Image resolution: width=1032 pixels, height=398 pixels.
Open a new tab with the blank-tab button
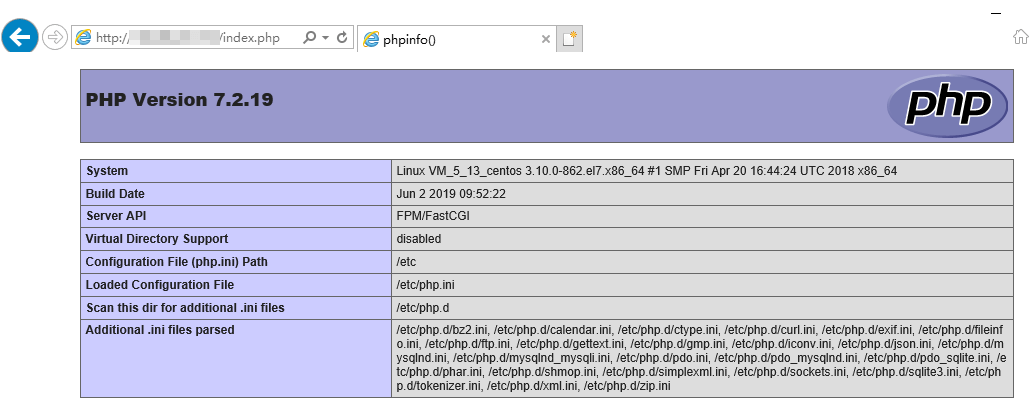click(569, 39)
